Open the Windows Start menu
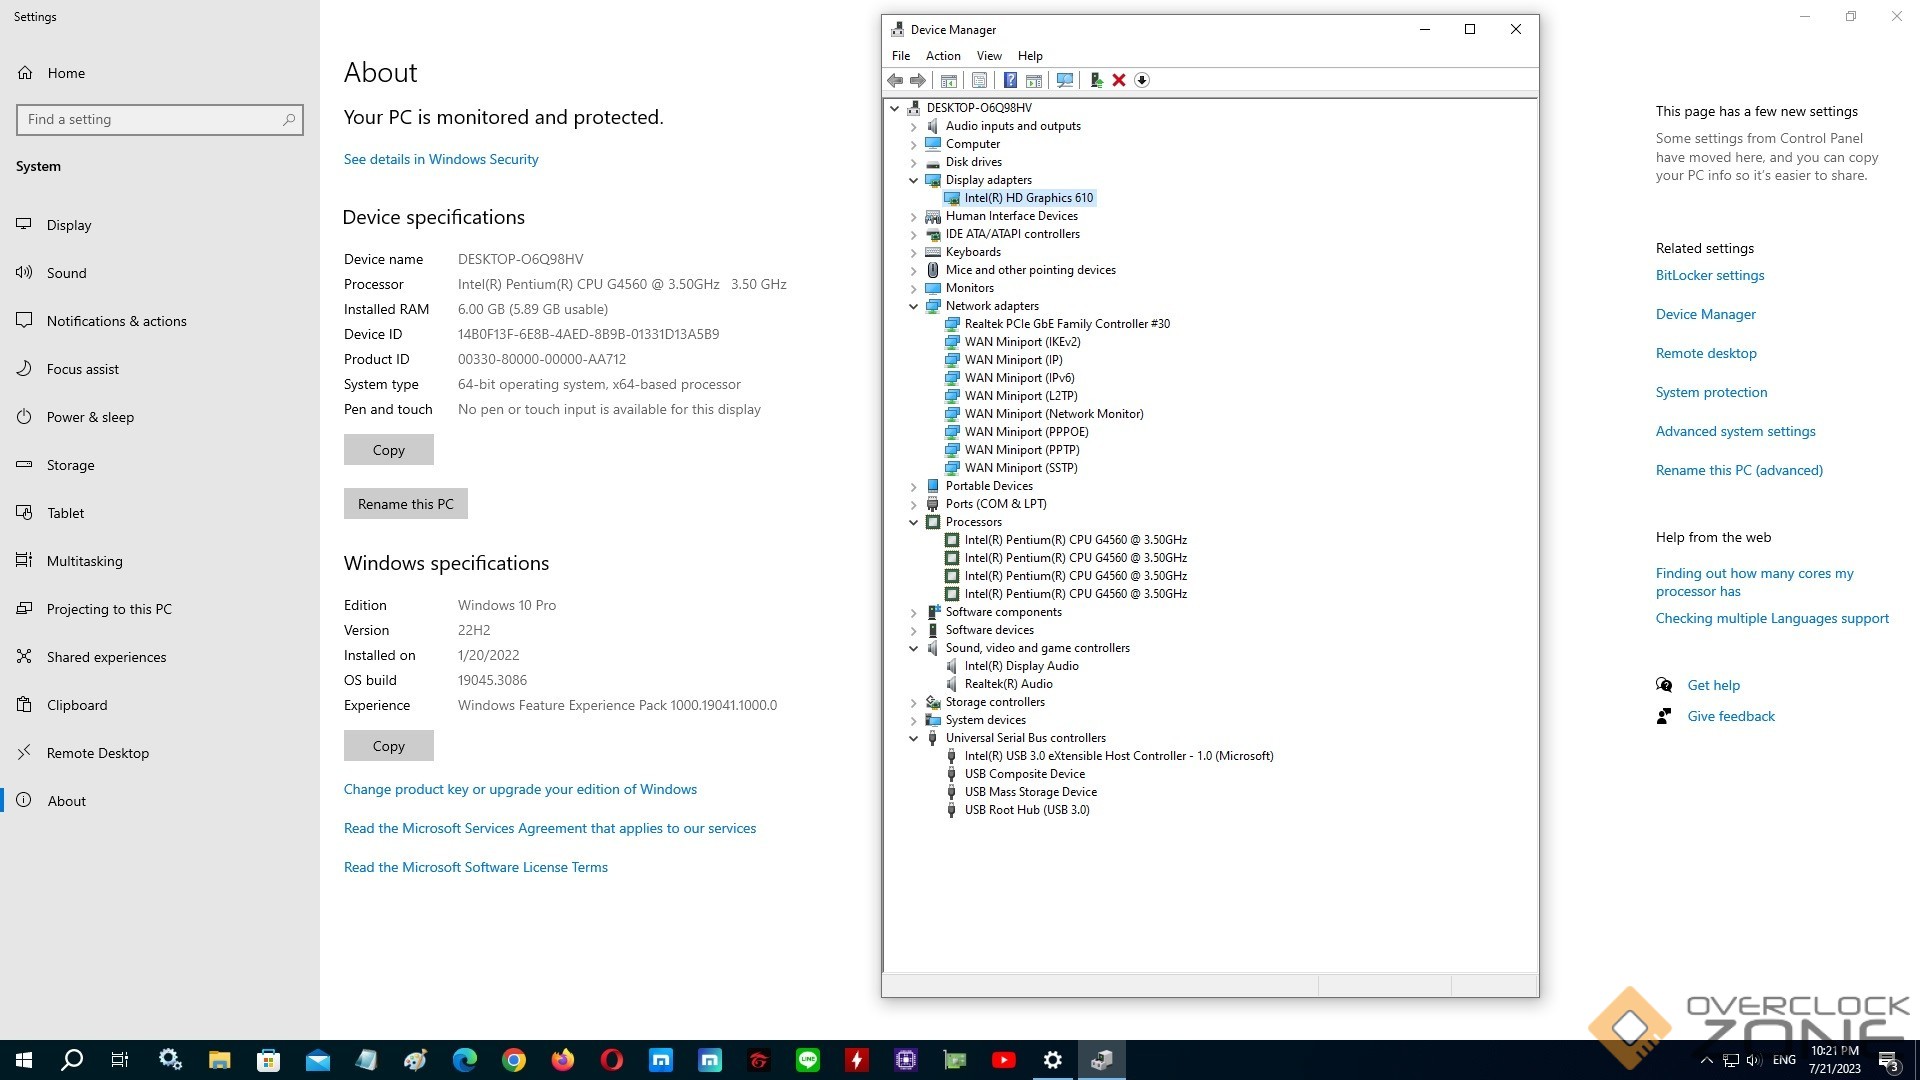 point(24,1060)
